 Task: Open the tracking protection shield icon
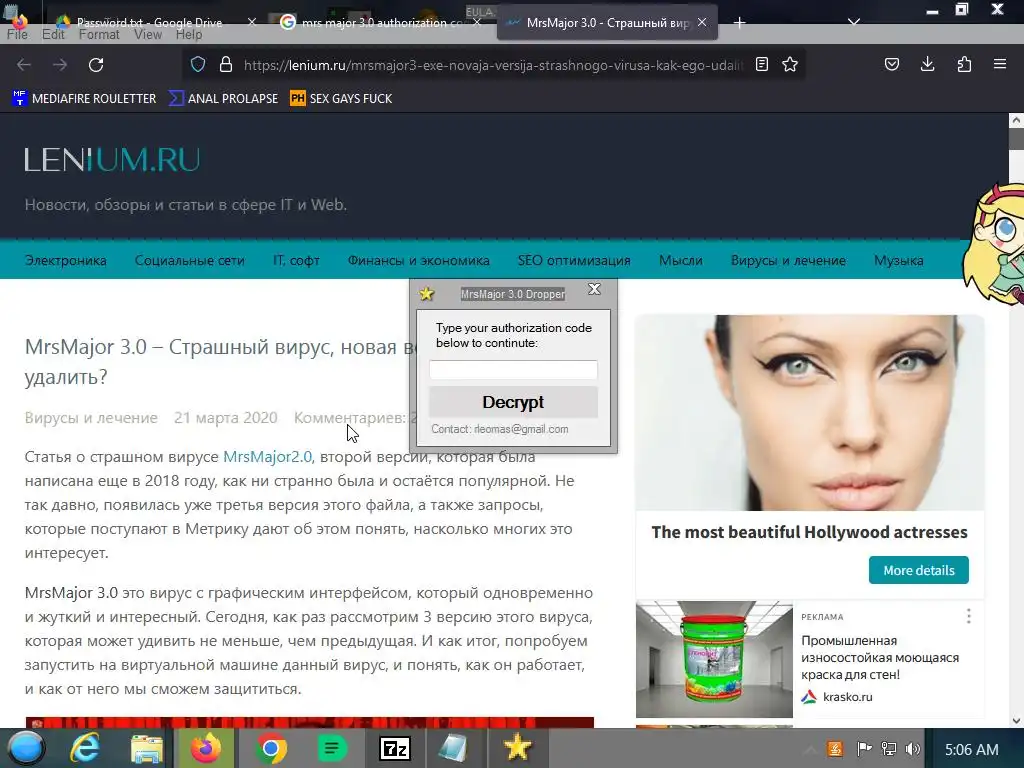[198, 64]
